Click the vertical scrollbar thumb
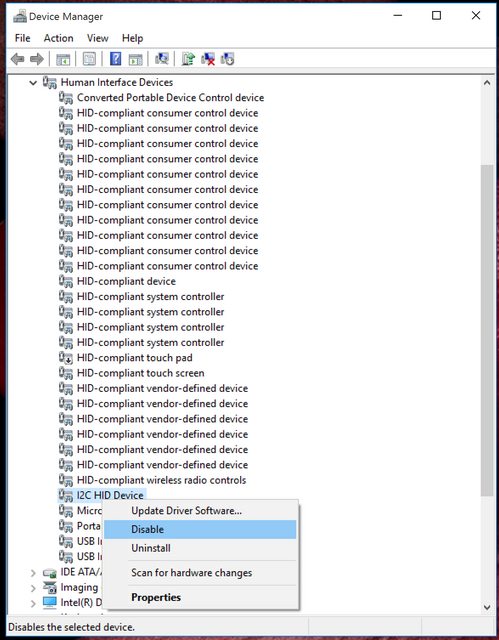 487,331
